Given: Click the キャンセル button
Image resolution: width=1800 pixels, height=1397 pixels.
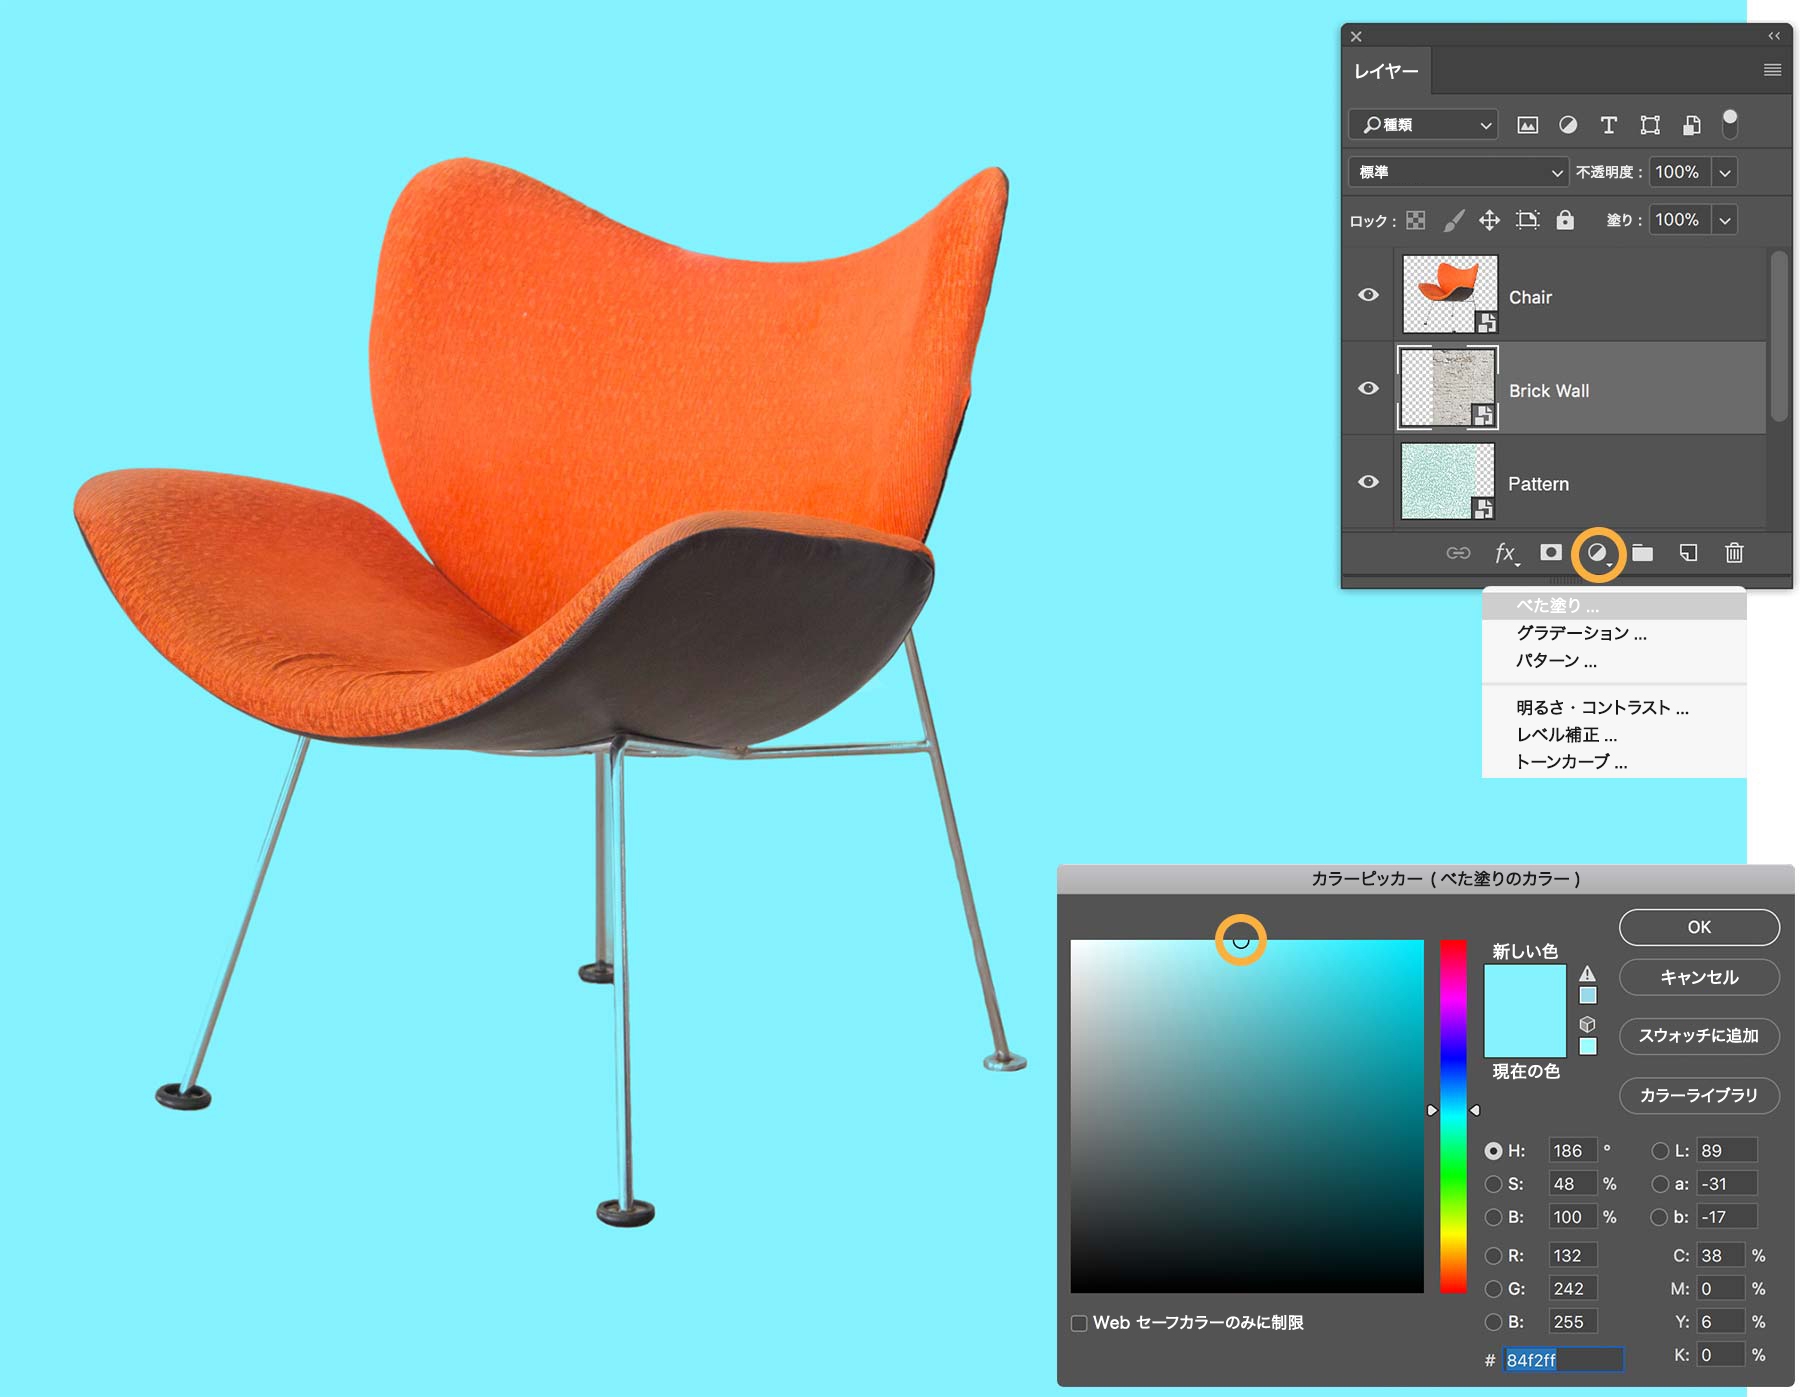Looking at the screenshot, I should [1699, 977].
